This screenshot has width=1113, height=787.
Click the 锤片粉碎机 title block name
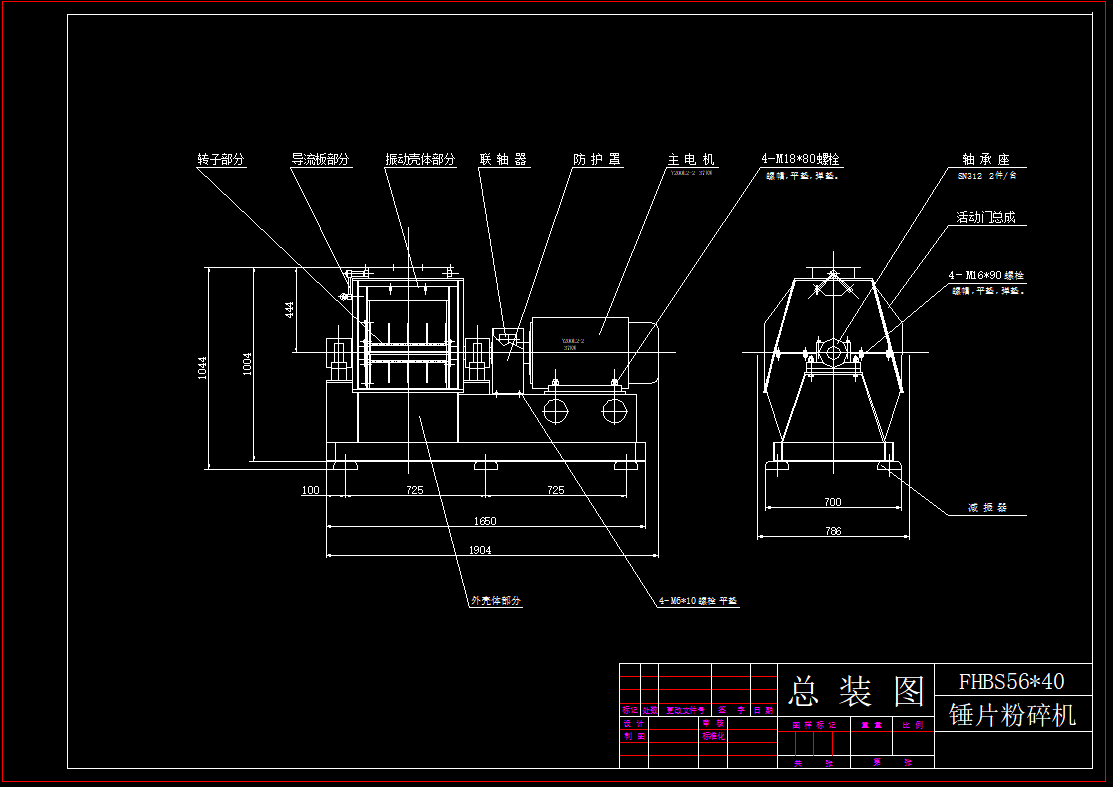pos(1012,715)
